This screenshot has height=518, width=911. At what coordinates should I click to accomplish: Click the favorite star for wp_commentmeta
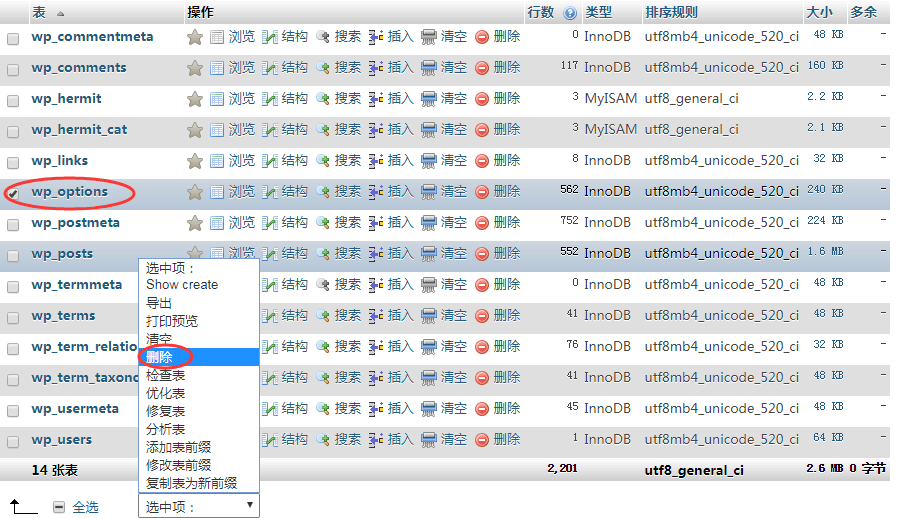pyautogui.click(x=195, y=37)
